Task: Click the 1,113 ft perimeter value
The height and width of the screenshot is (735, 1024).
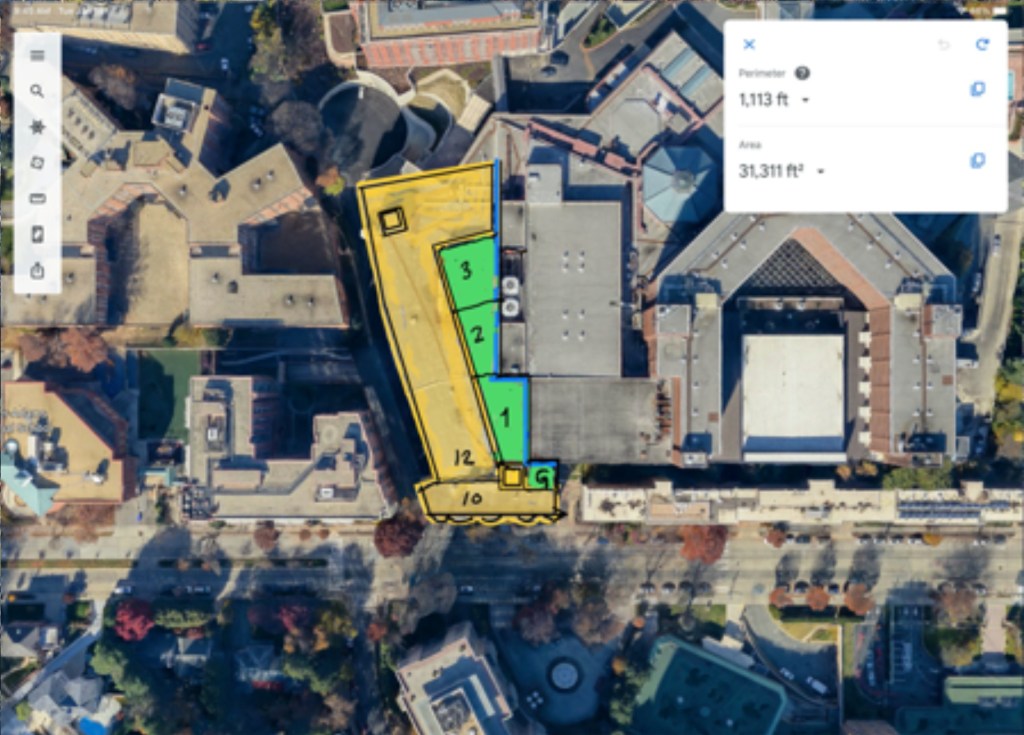Action: click(x=763, y=99)
